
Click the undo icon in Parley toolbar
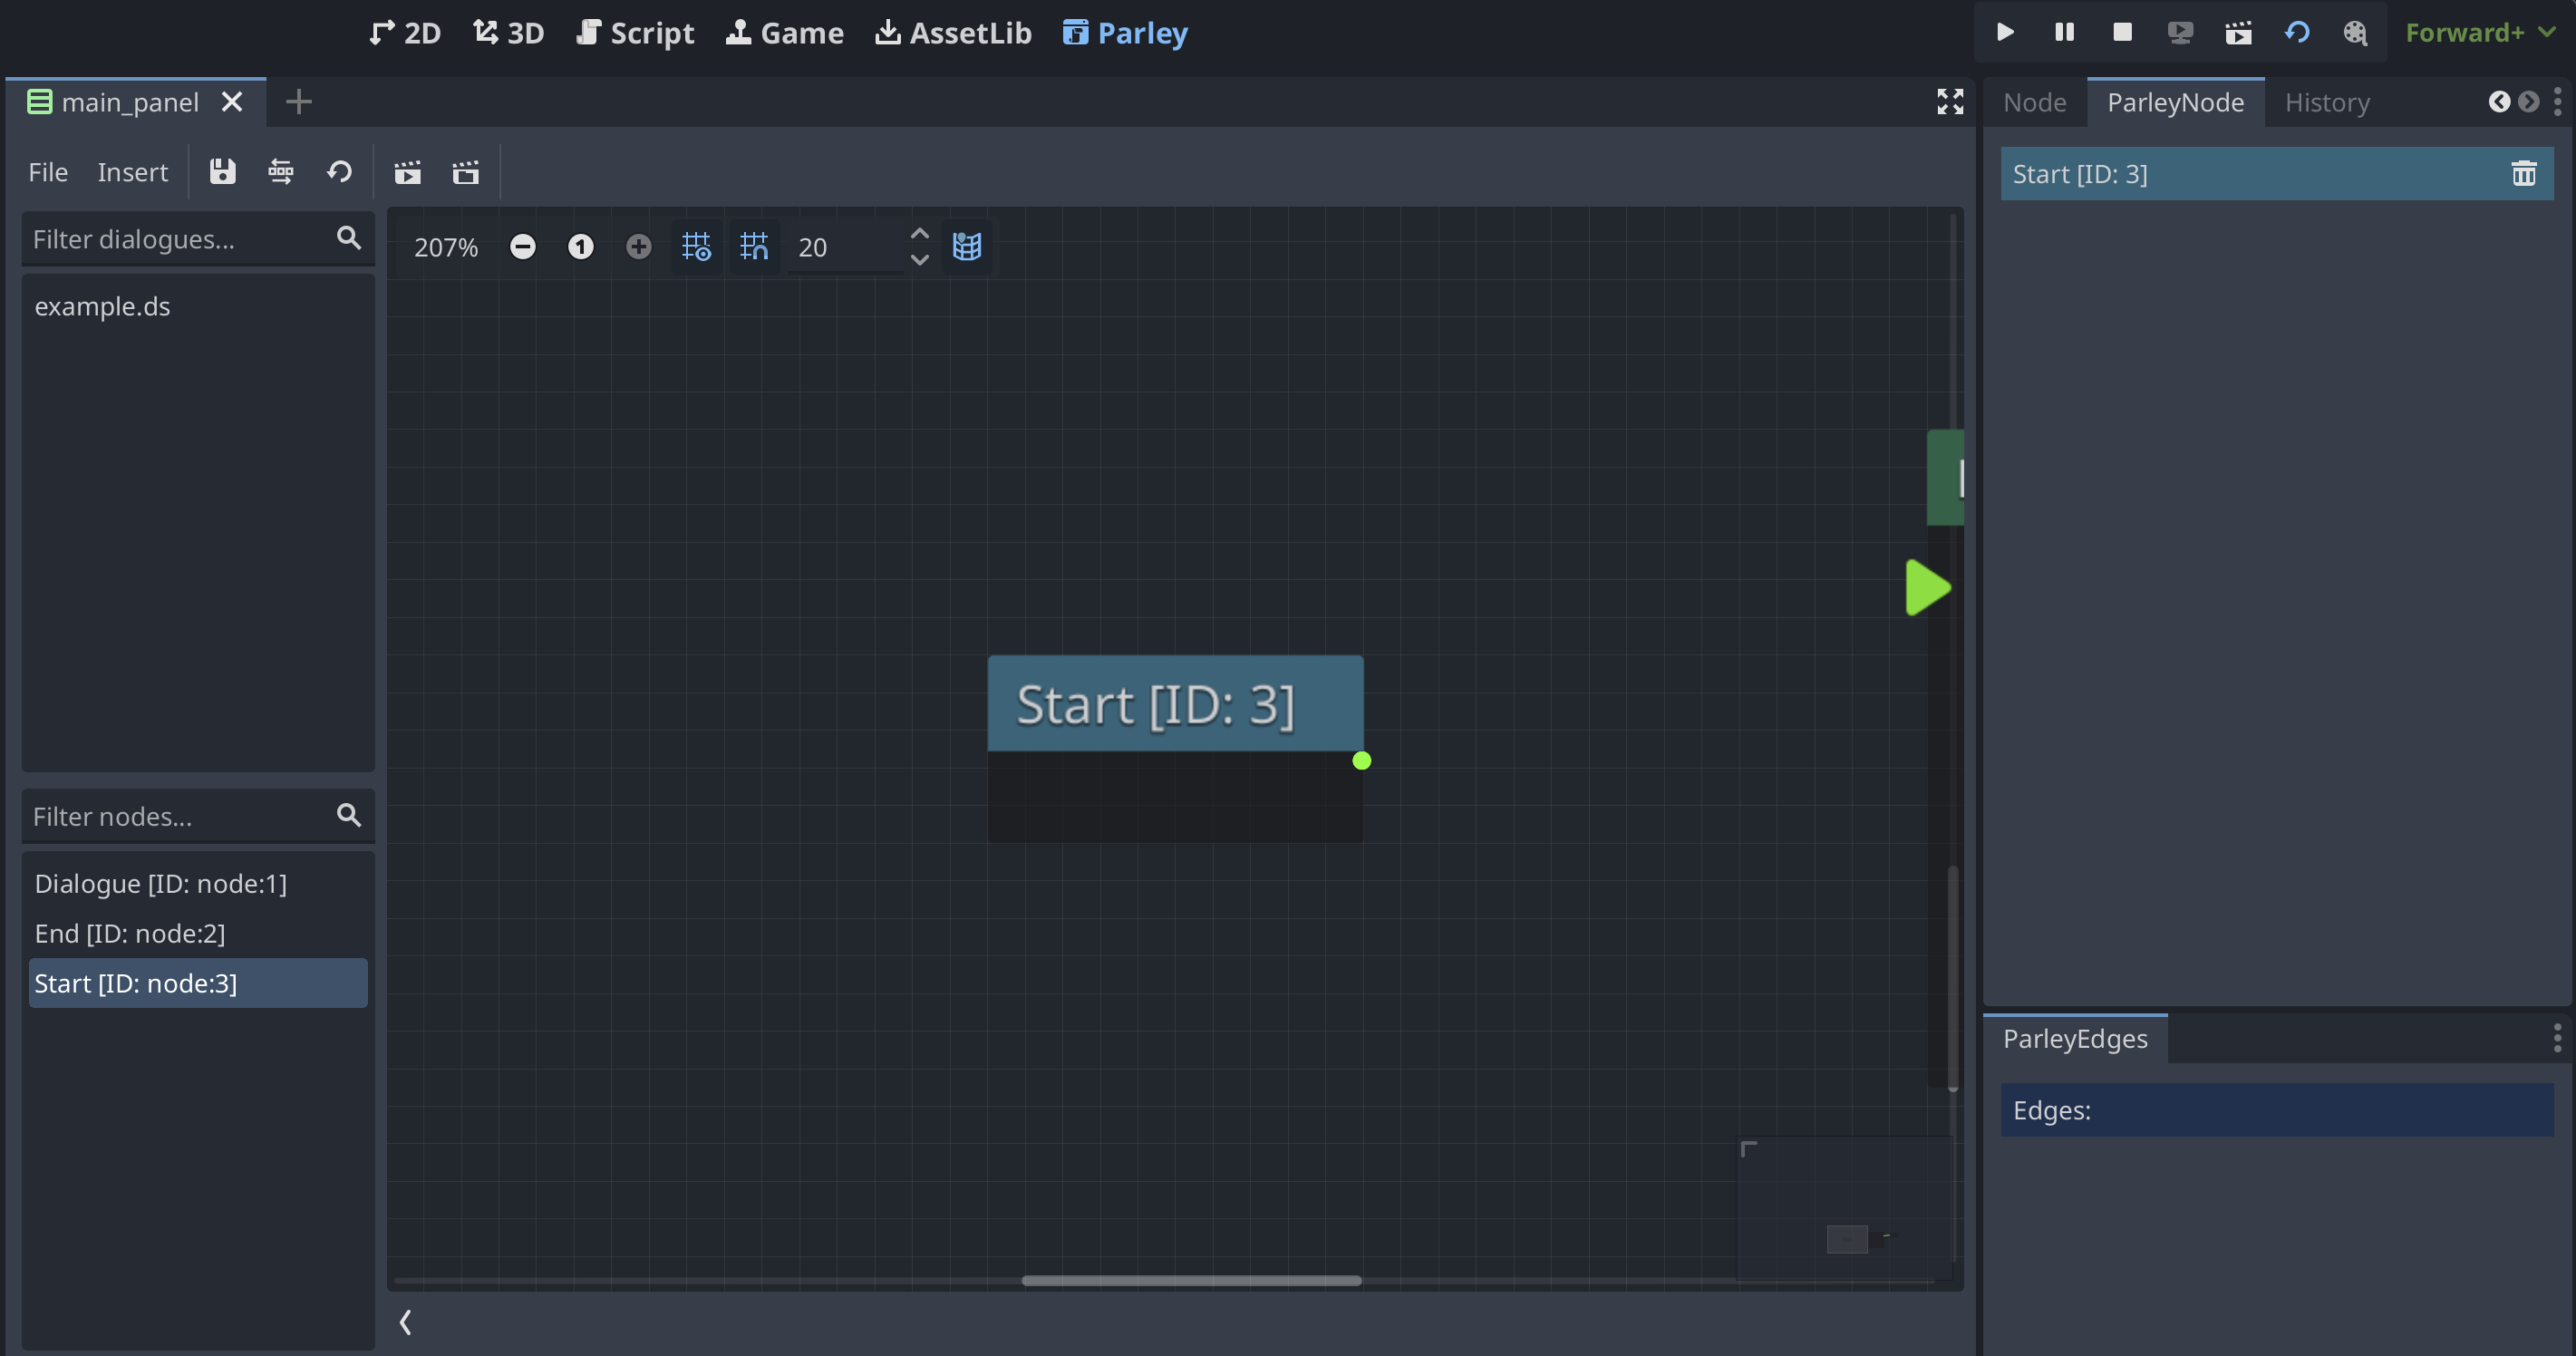coord(339,171)
